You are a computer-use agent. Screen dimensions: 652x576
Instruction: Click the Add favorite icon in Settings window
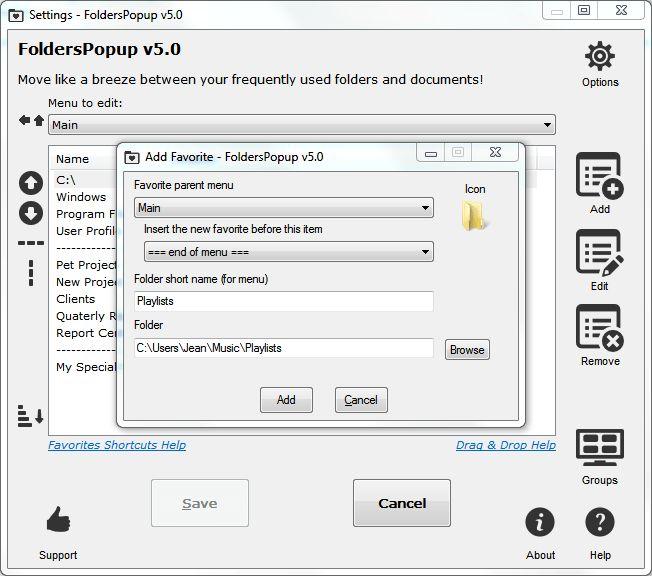pos(600,175)
